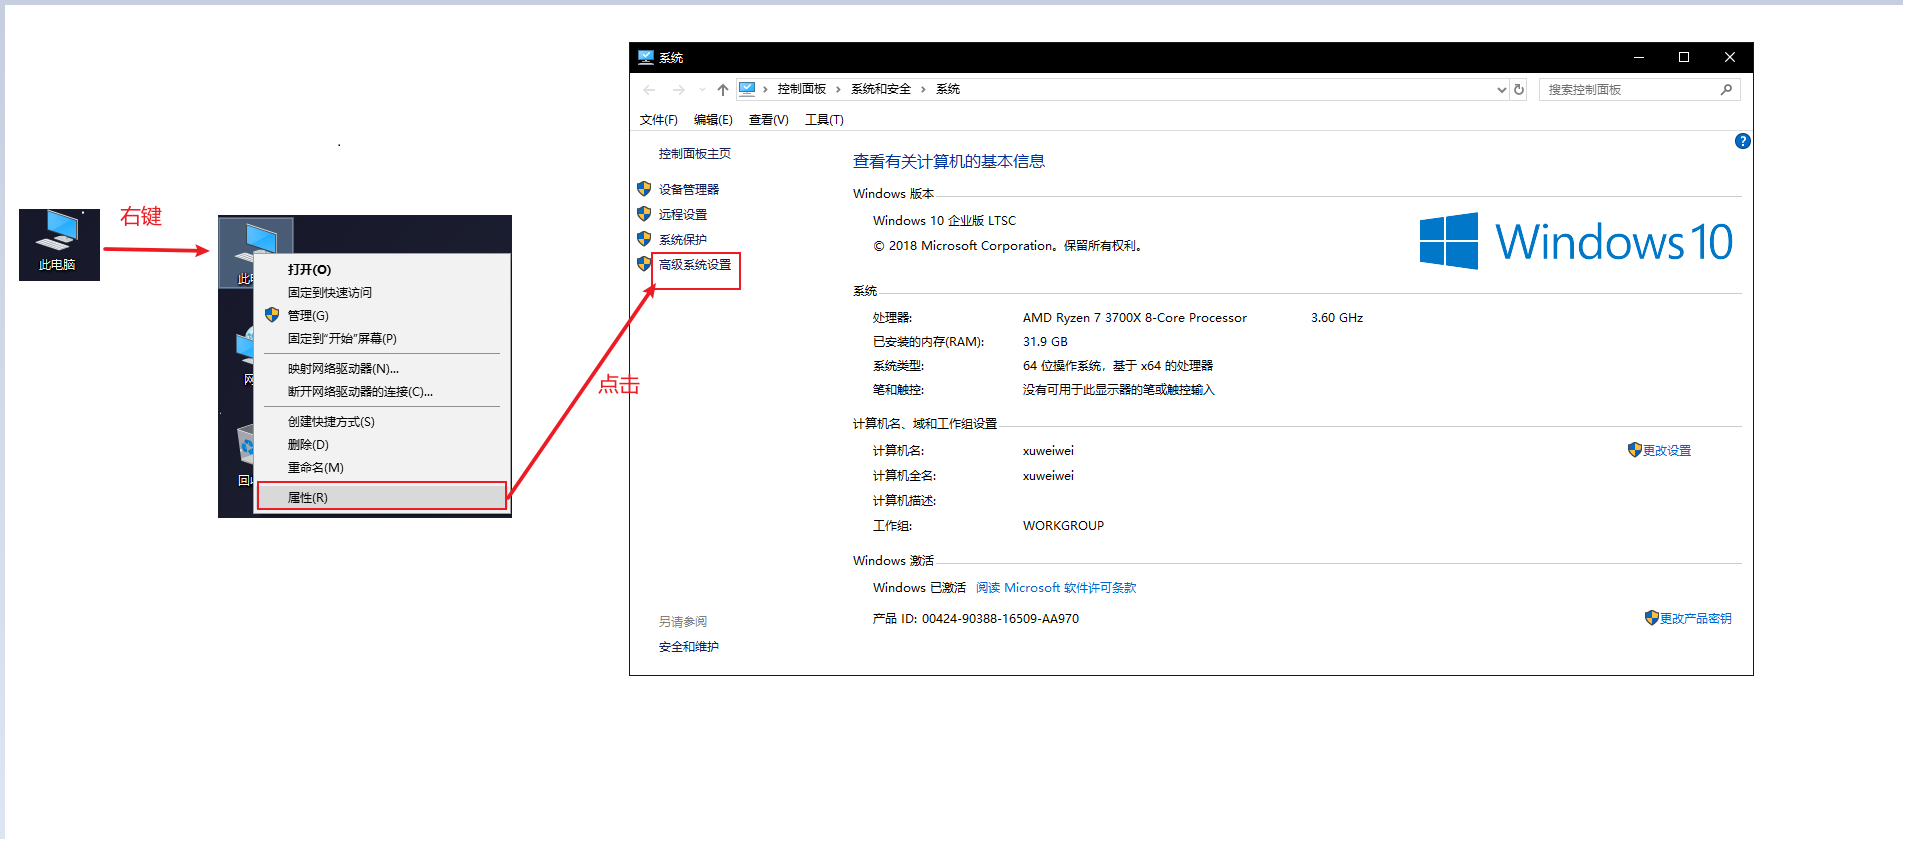This screenshot has height=848, width=1914.
Task: Click product ID 00424-90388-16509-AA970 text
Action: [x=1000, y=618]
